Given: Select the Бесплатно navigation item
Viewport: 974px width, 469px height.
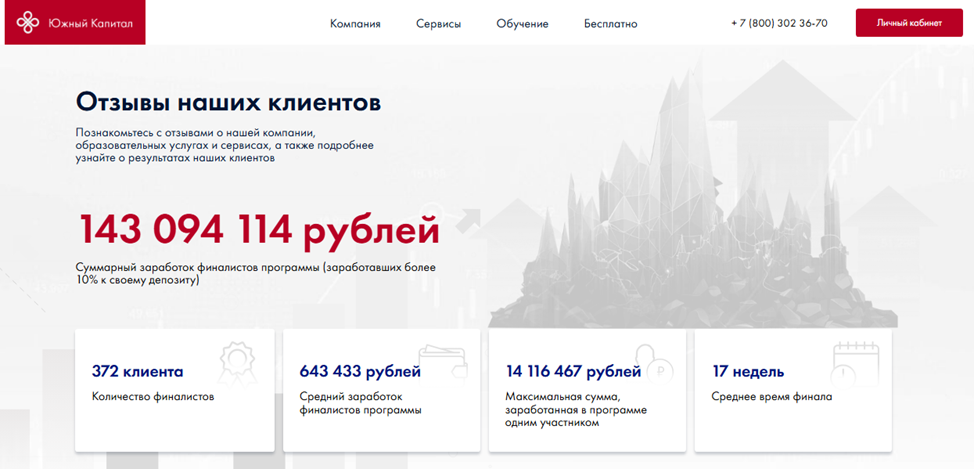Looking at the screenshot, I should [x=610, y=24].
